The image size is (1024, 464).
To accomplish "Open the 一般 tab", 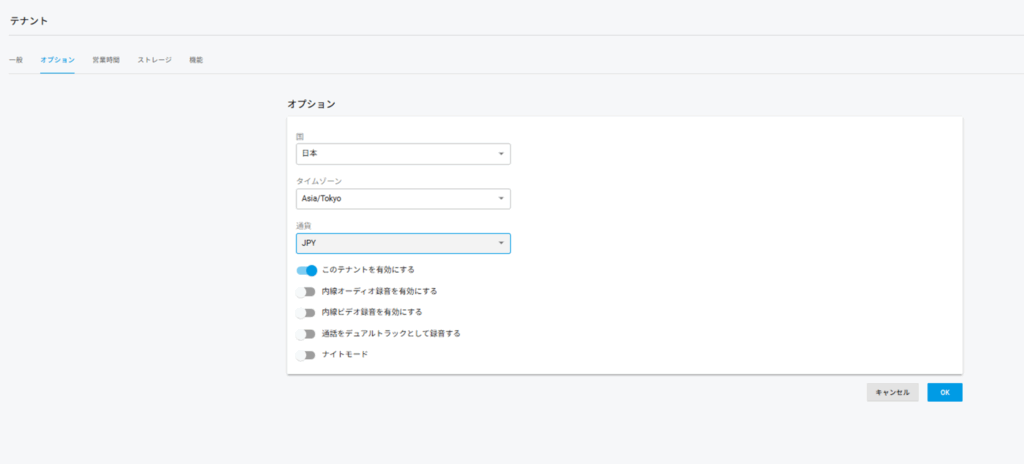I will coord(16,60).
